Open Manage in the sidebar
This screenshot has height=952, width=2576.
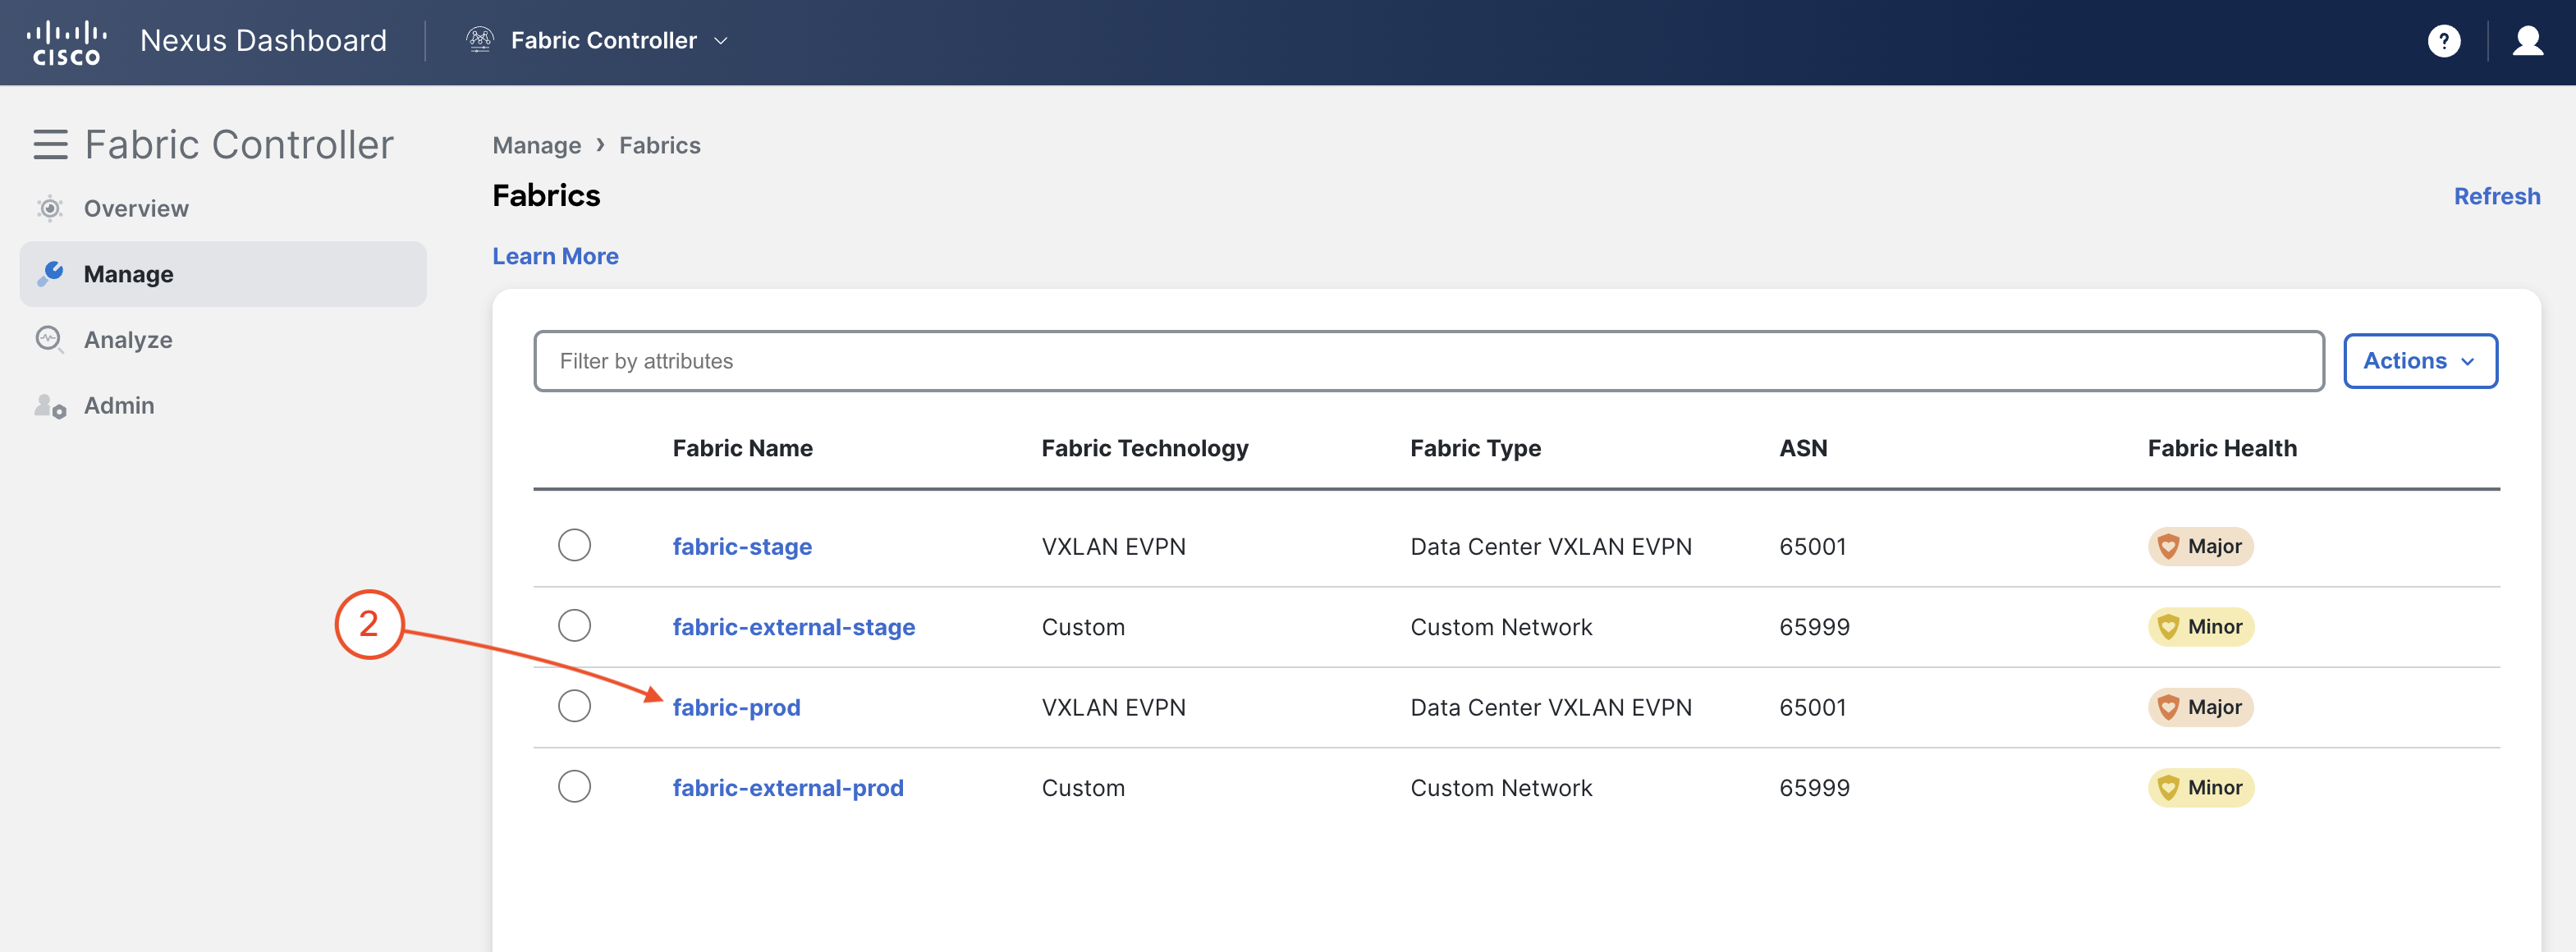tap(223, 274)
